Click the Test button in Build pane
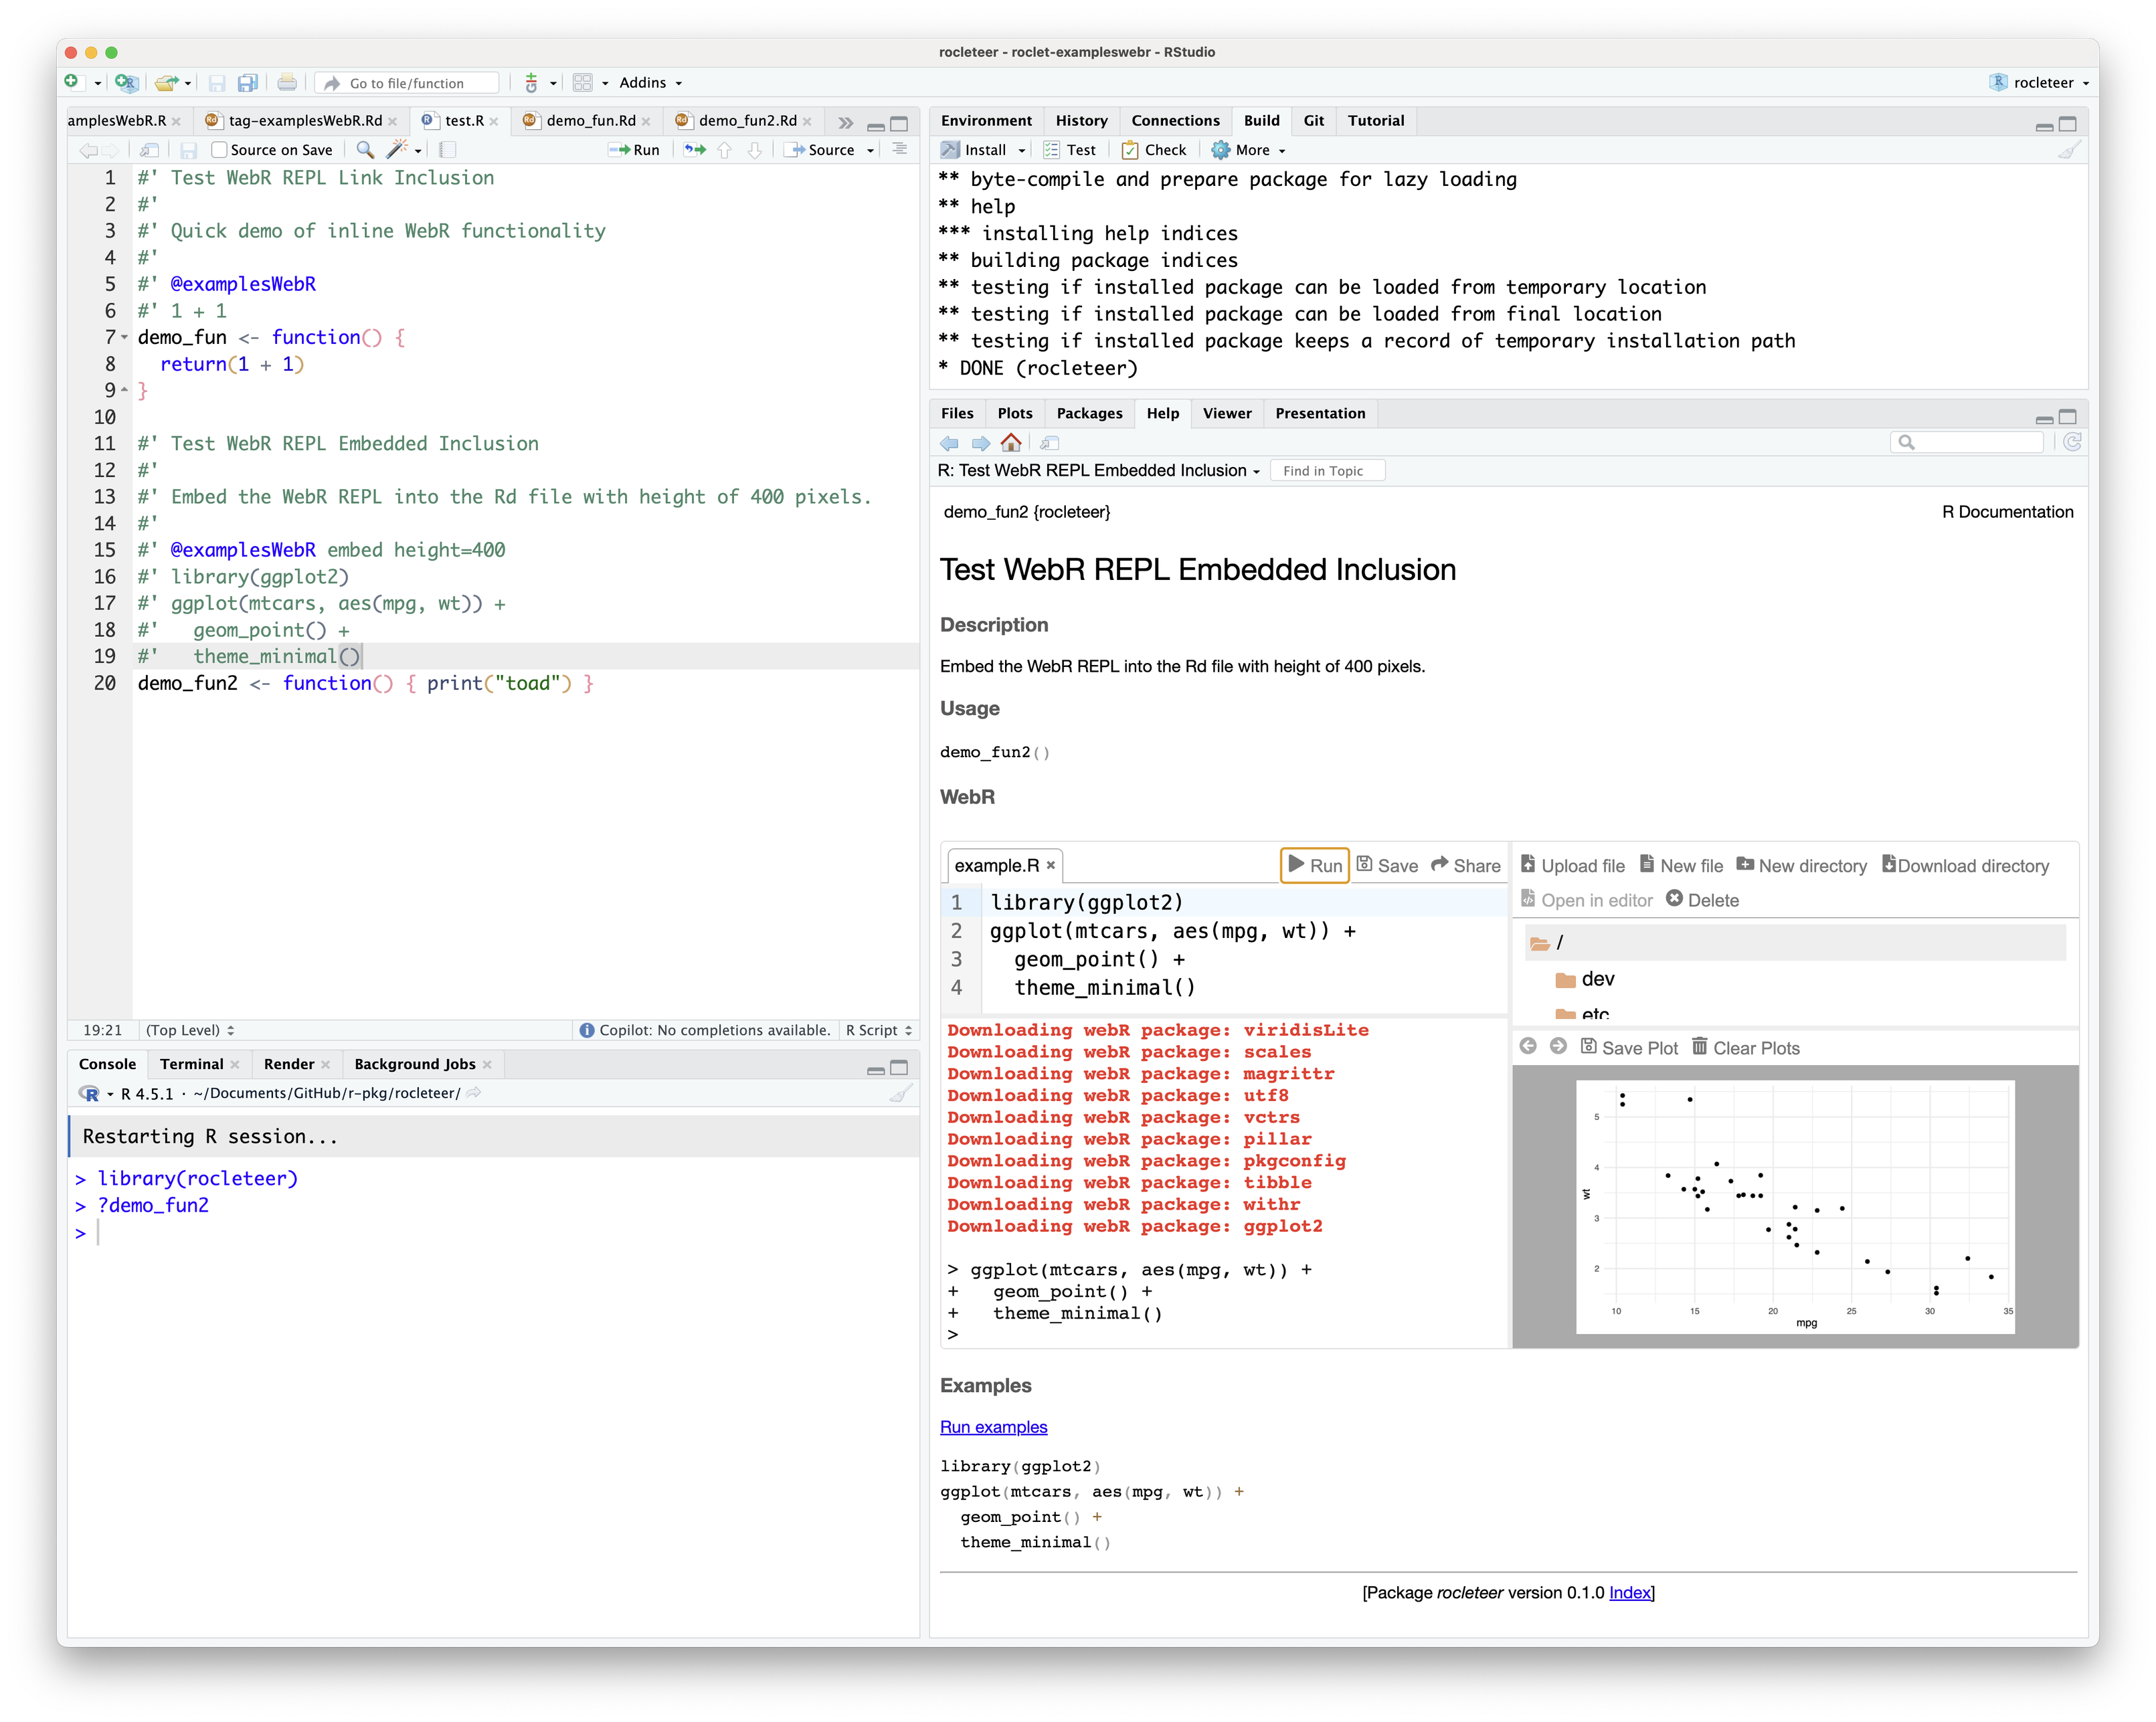Image resolution: width=2156 pixels, height=1722 pixels. point(1069,150)
